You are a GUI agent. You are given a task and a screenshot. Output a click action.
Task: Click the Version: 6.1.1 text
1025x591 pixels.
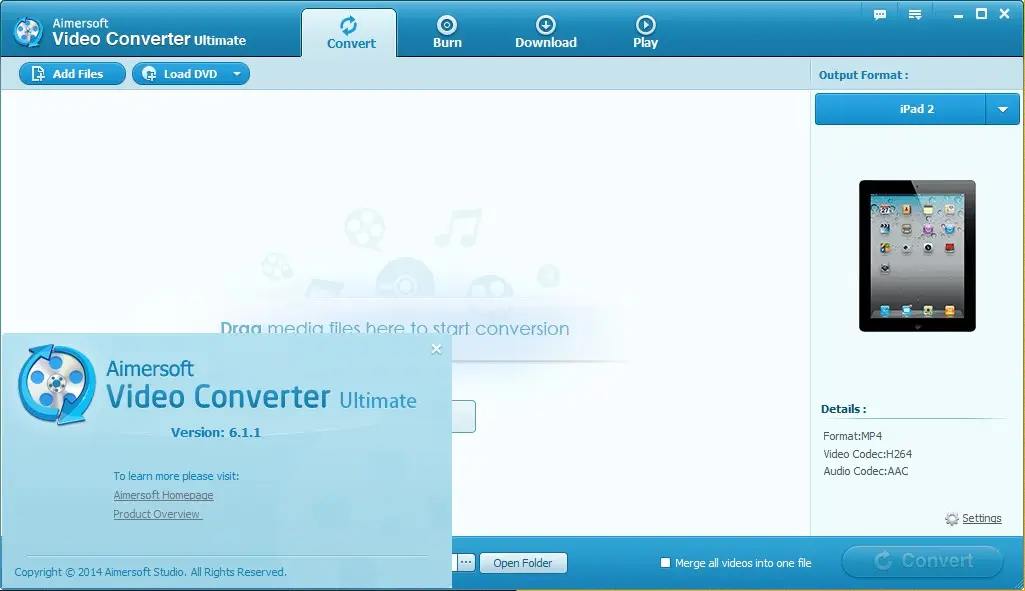(x=216, y=432)
